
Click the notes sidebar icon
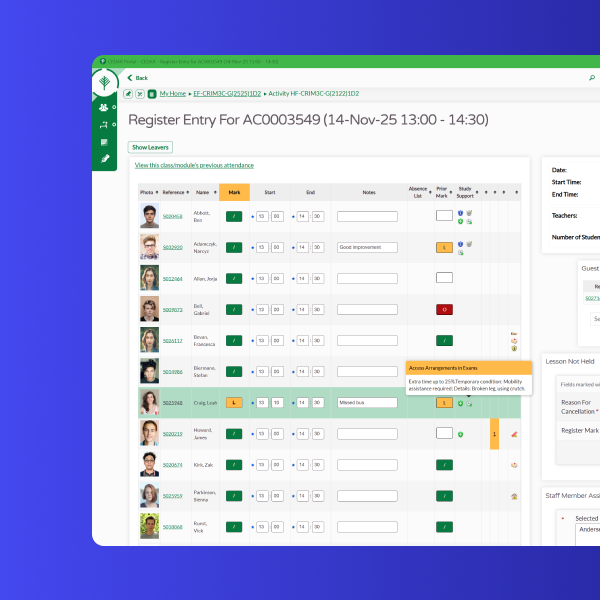click(104, 141)
